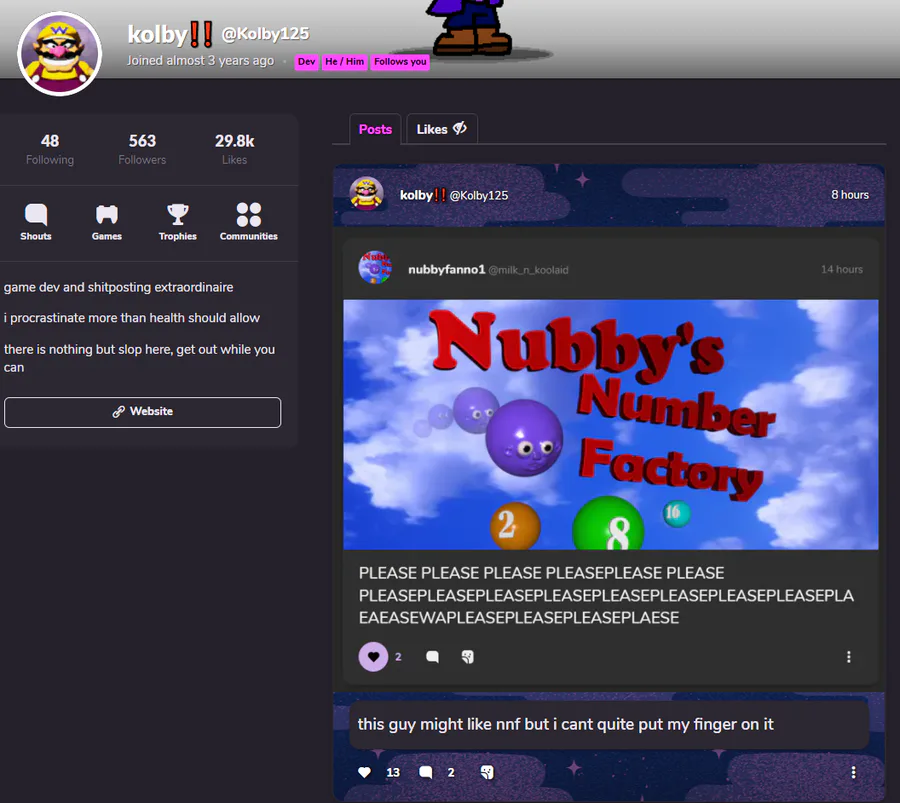Screen dimensions: 900x803
Task: Open the Website link button
Action: tap(142, 412)
